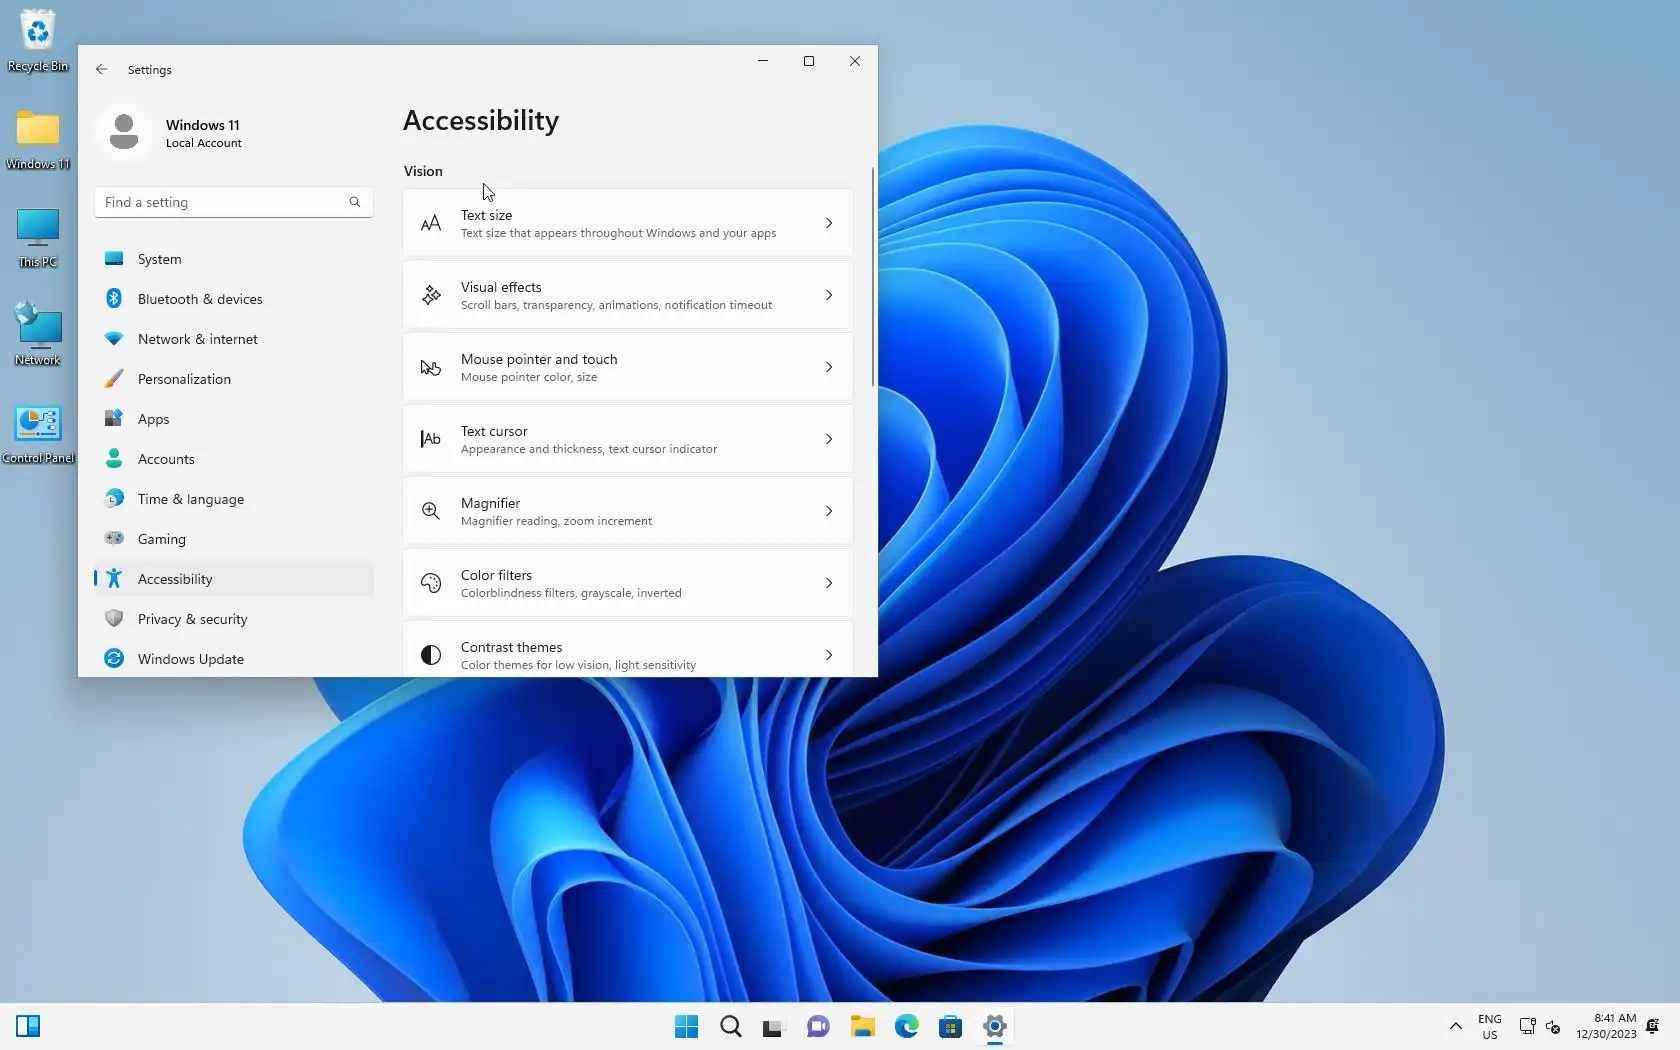Maximize the Settings window
1680x1050 pixels.
tap(809, 61)
